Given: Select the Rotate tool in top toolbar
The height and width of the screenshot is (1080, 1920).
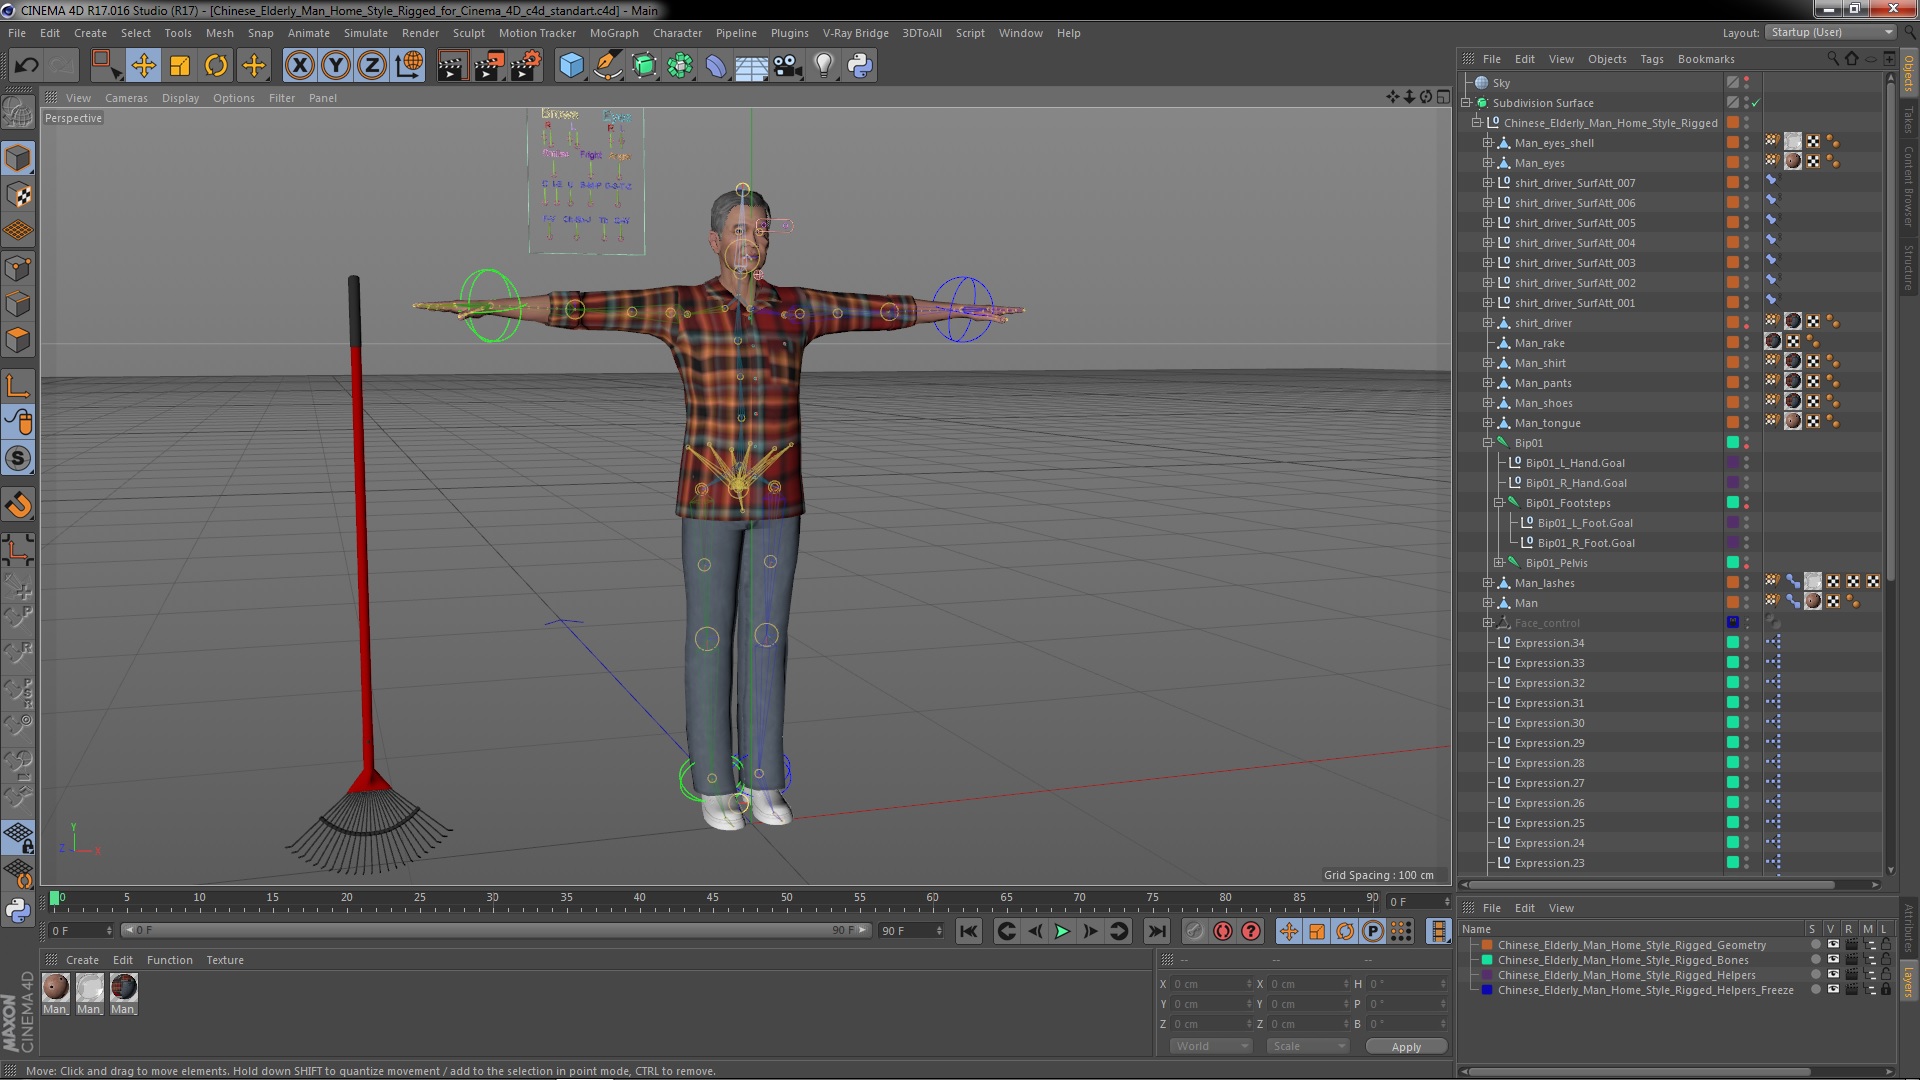Looking at the screenshot, I should [216, 66].
